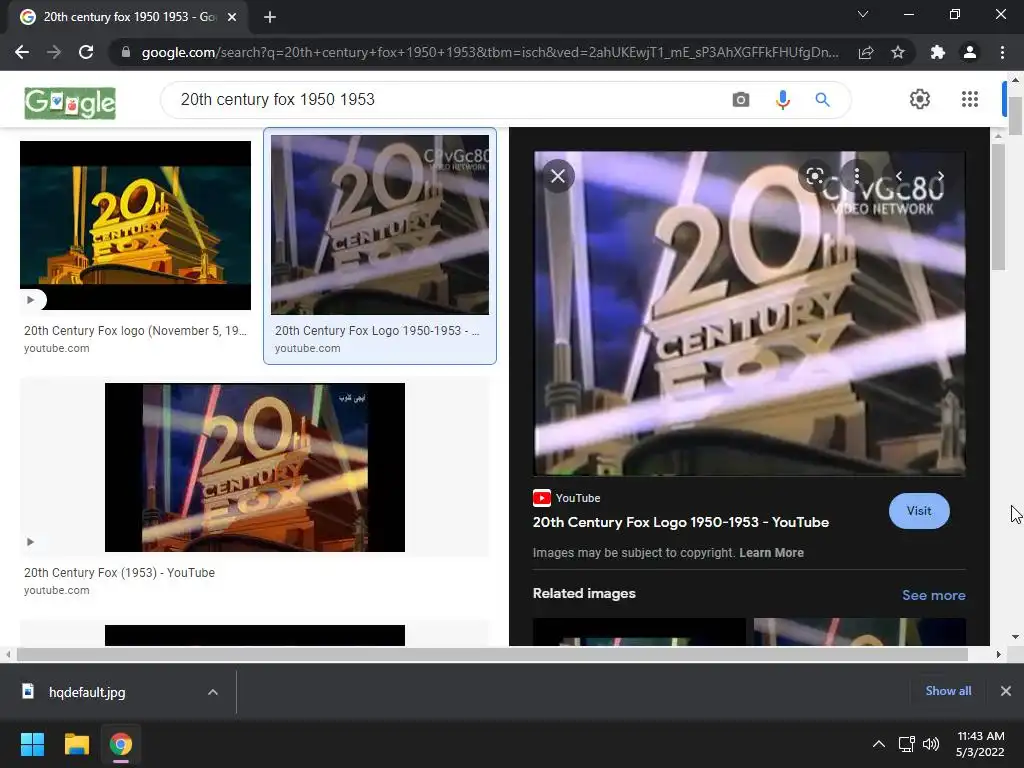Show the next image in preview
Image resolution: width=1024 pixels, height=768 pixels.
941,176
